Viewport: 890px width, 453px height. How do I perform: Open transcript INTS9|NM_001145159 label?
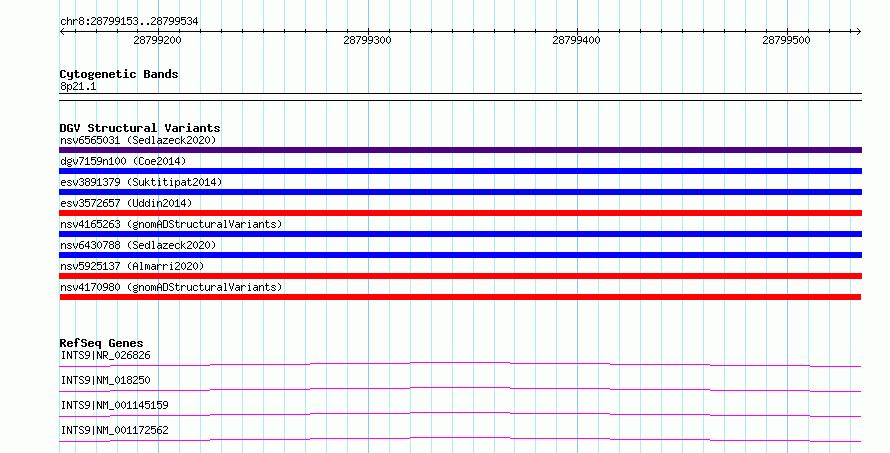[114, 405]
